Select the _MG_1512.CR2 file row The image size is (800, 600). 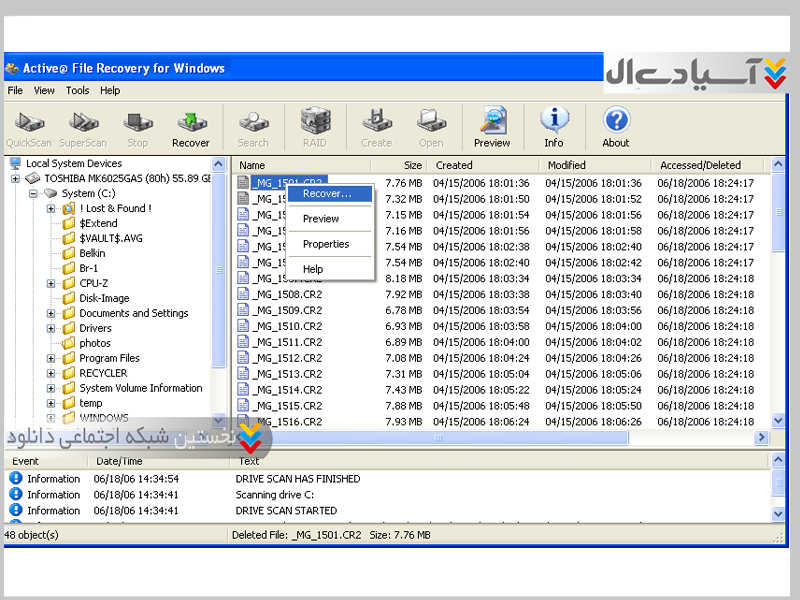pyautogui.click(x=287, y=358)
